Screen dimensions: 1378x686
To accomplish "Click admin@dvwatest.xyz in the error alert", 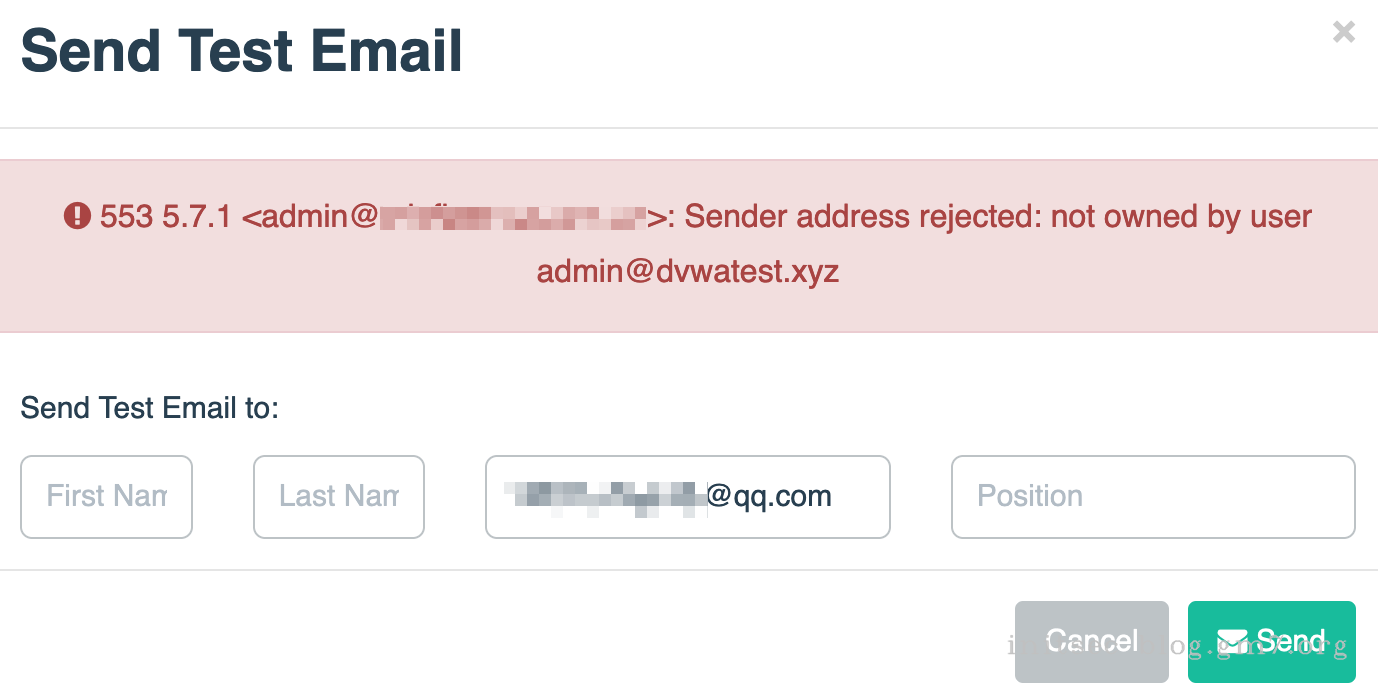I will click(x=688, y=271).
